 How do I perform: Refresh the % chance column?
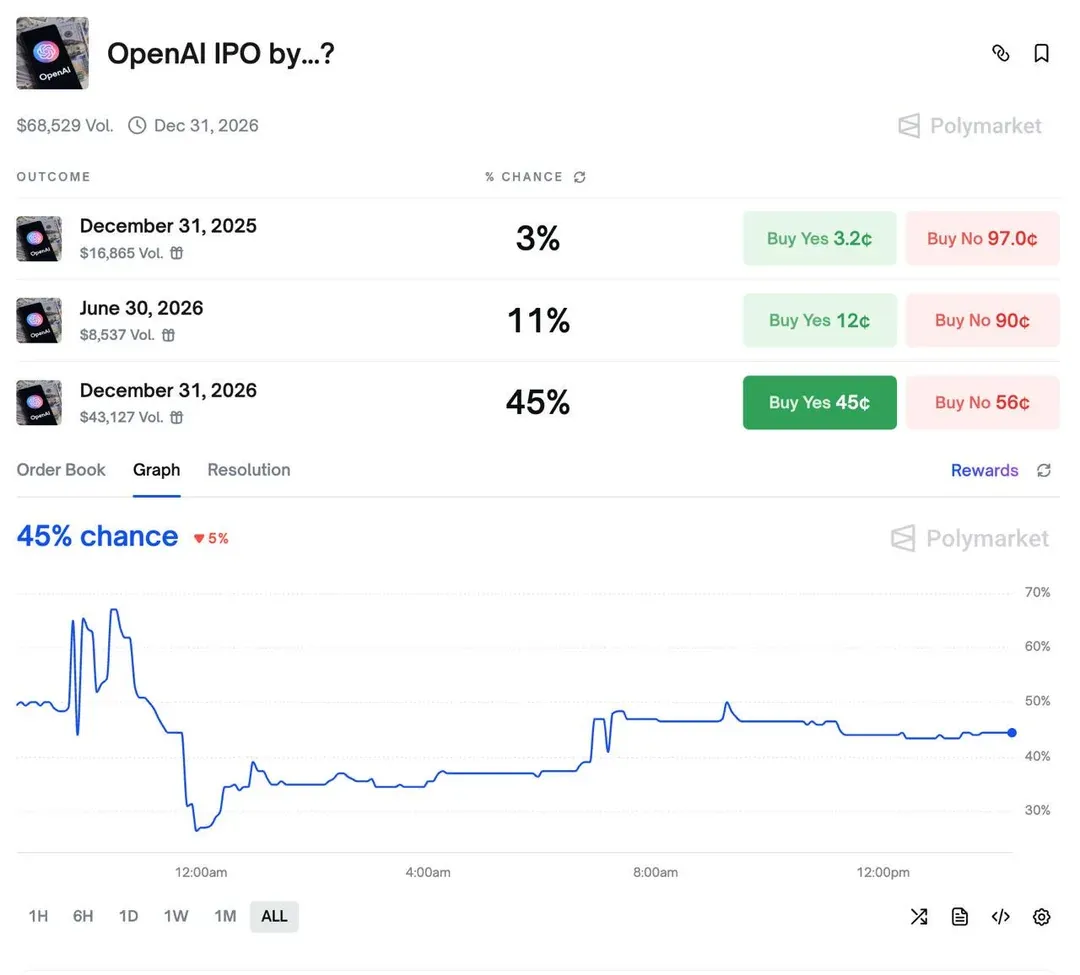(580, 177)
